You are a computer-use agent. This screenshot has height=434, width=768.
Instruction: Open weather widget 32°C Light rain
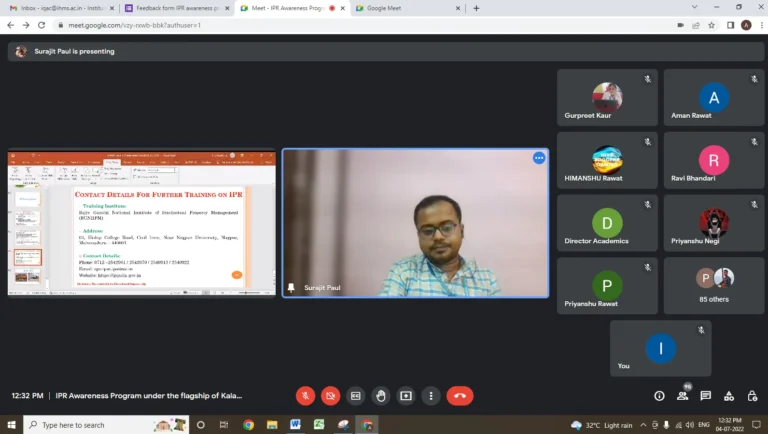[x=601, y=425]
